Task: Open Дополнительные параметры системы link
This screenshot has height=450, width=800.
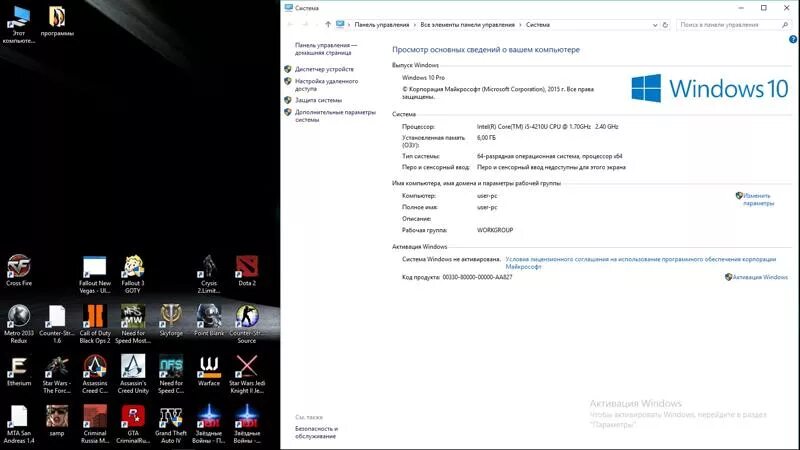Action: pos(335,116)
